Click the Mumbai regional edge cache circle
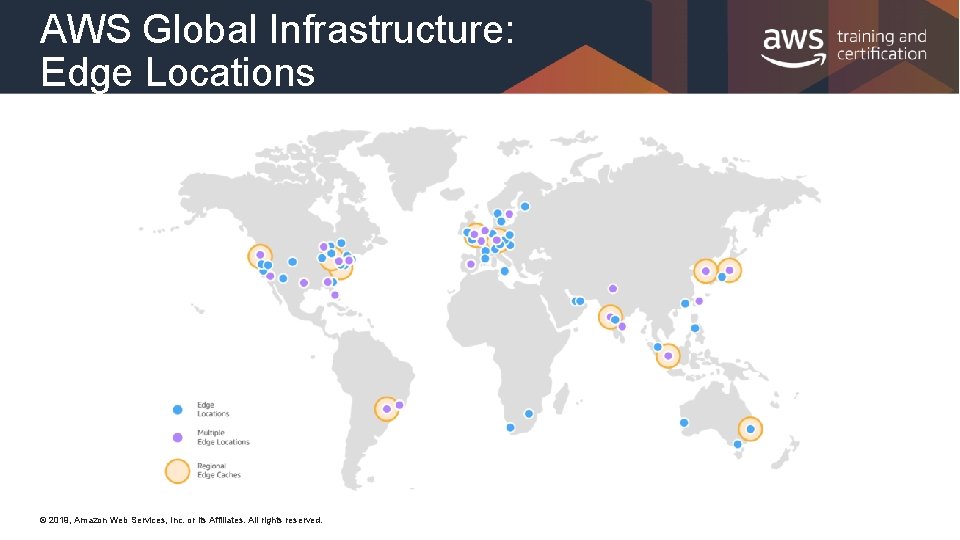Screen dimensions: 960x540 tap(610, 317)
